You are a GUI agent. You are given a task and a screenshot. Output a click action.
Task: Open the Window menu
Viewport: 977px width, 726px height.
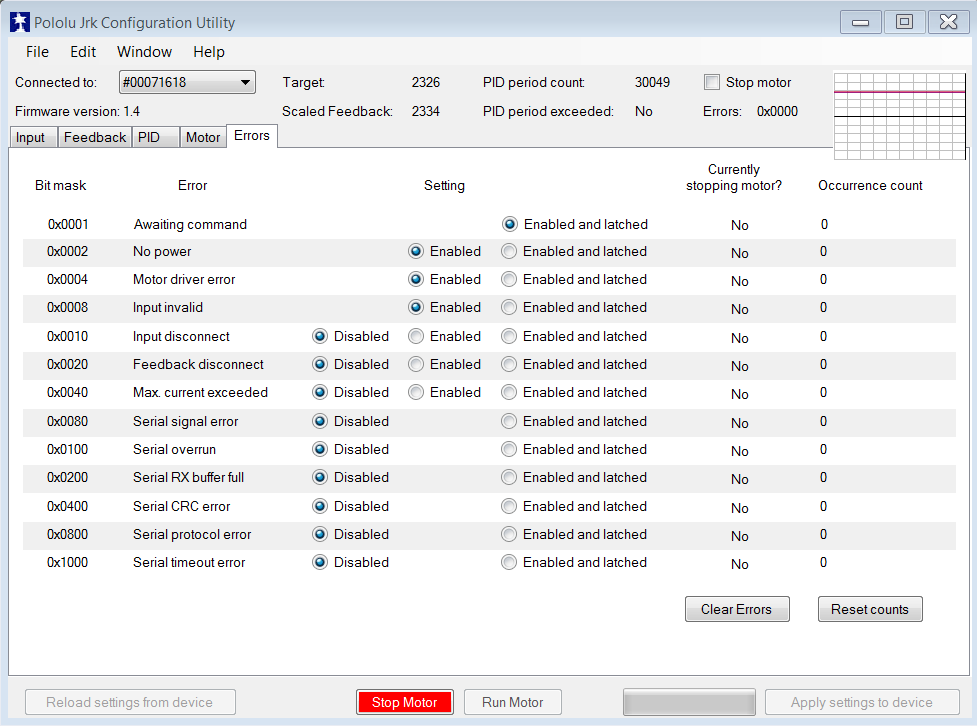coord(144,52)
